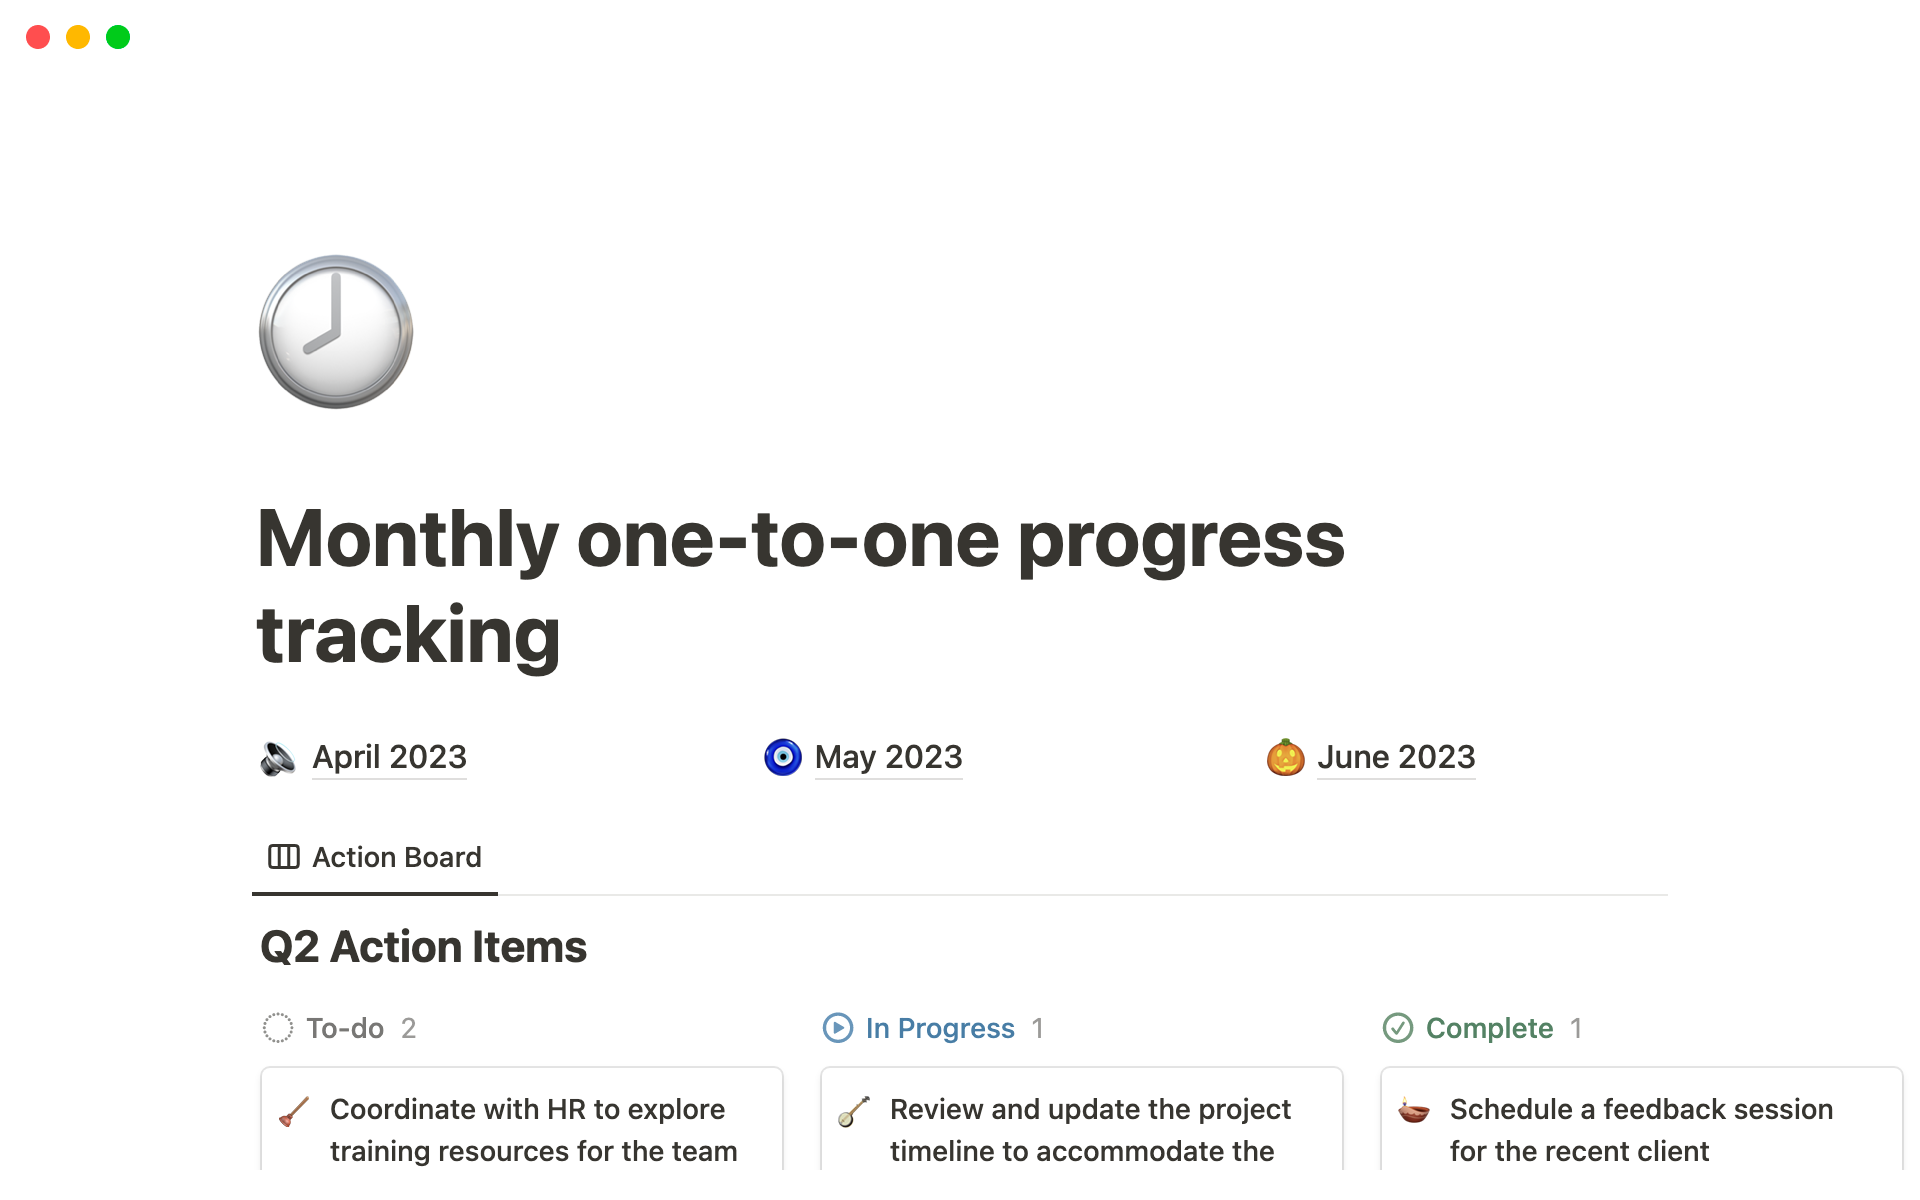Click the clock page icon

[336, 331]
